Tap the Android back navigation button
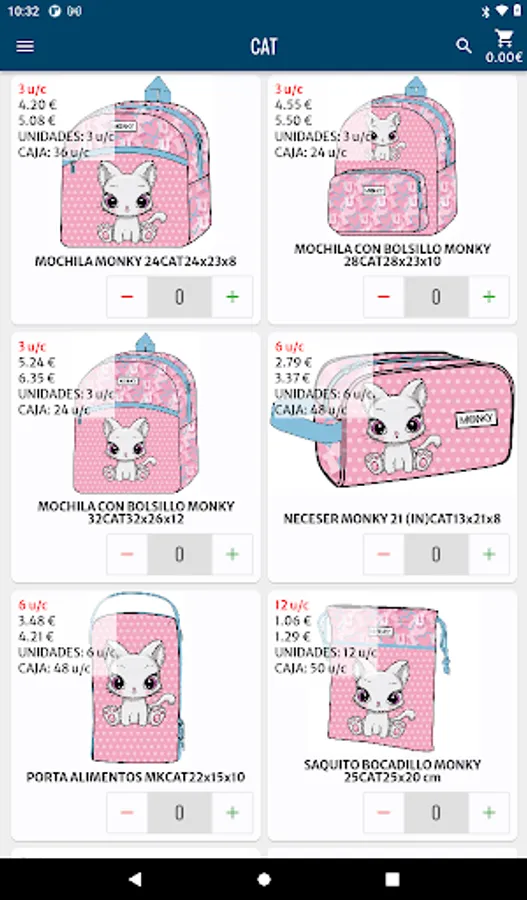The image size is (527, 900). click(x=135, y=879)
